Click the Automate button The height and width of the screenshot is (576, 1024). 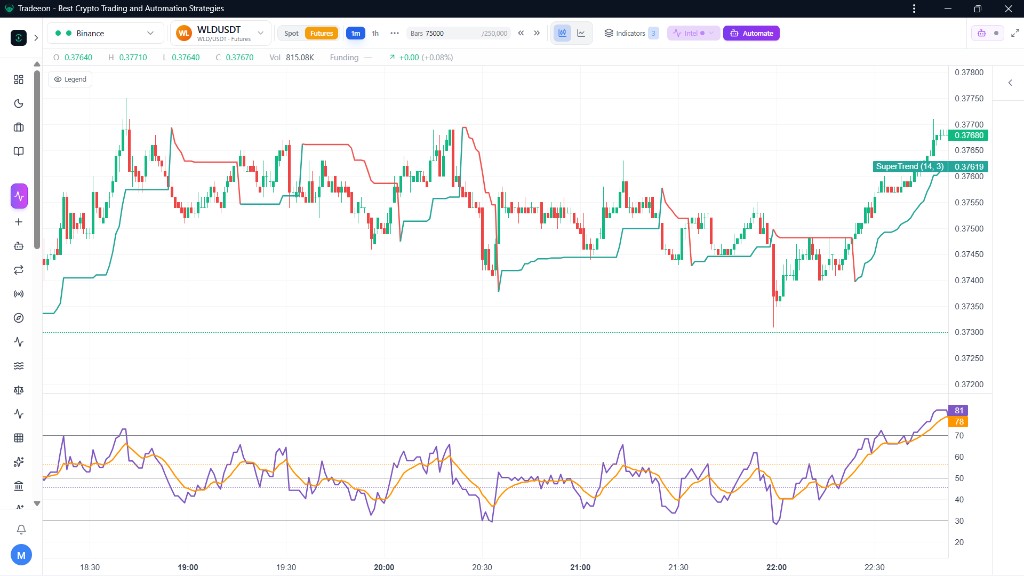(751, 33)
